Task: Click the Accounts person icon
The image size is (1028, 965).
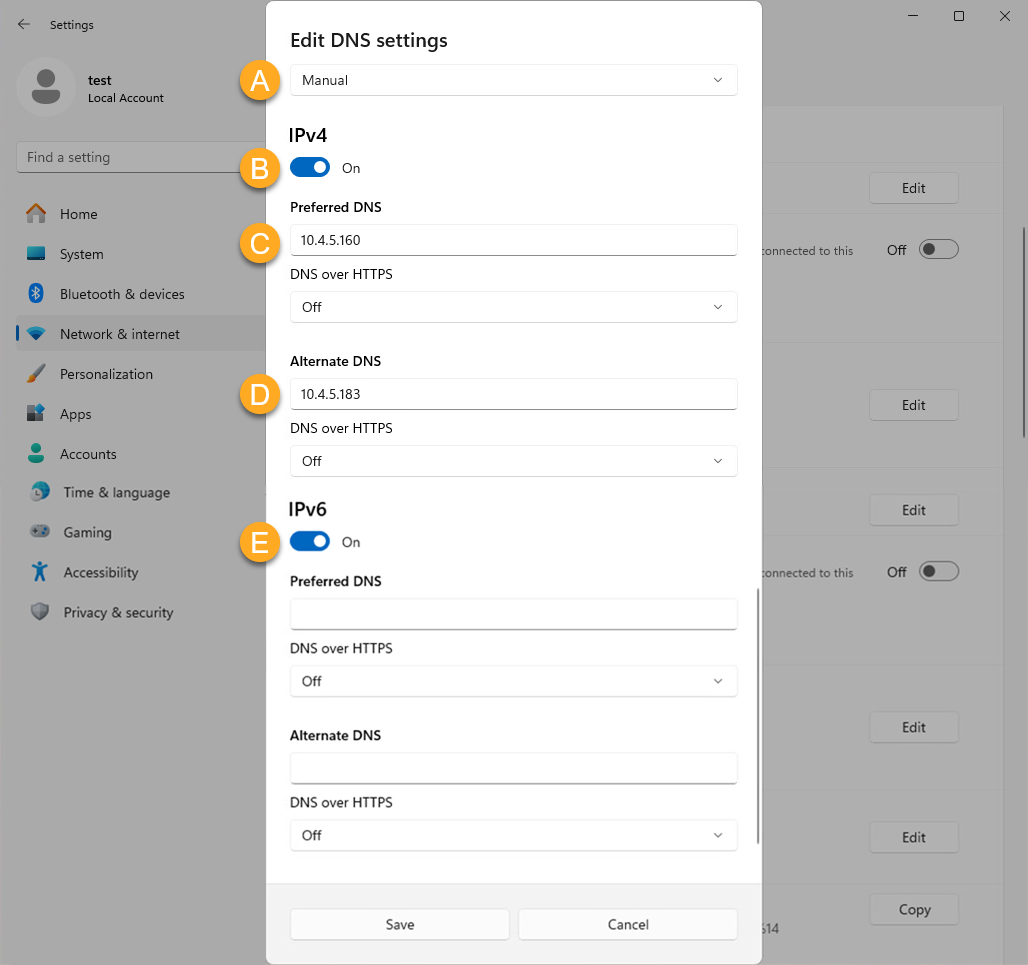Action: click(37, 454)
